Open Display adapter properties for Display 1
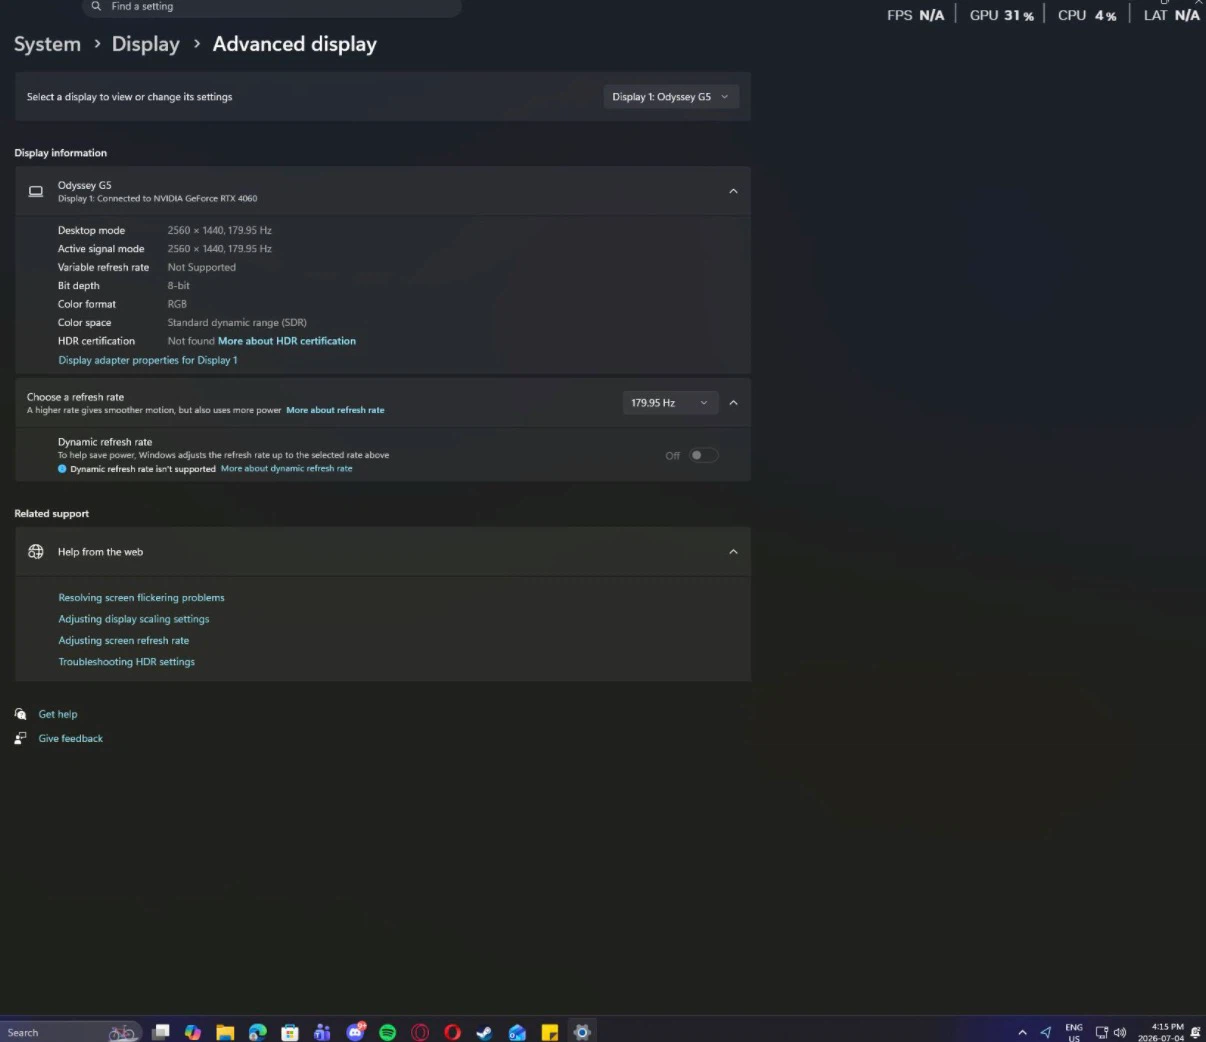1206x1042 pixels. click(148, 360)
